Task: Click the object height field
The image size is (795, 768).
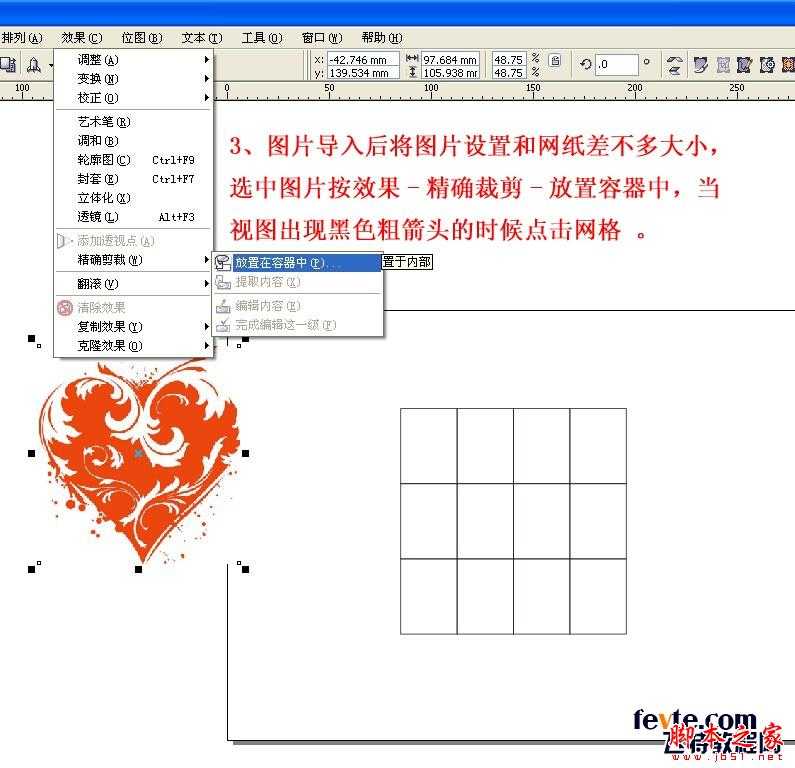Action: coord(450,73)
